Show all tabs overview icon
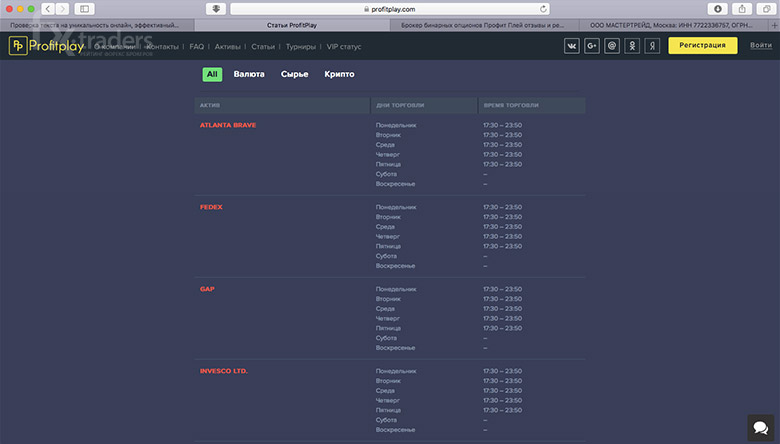Screen dimensions: 780x444 click(x=766, y=9)
